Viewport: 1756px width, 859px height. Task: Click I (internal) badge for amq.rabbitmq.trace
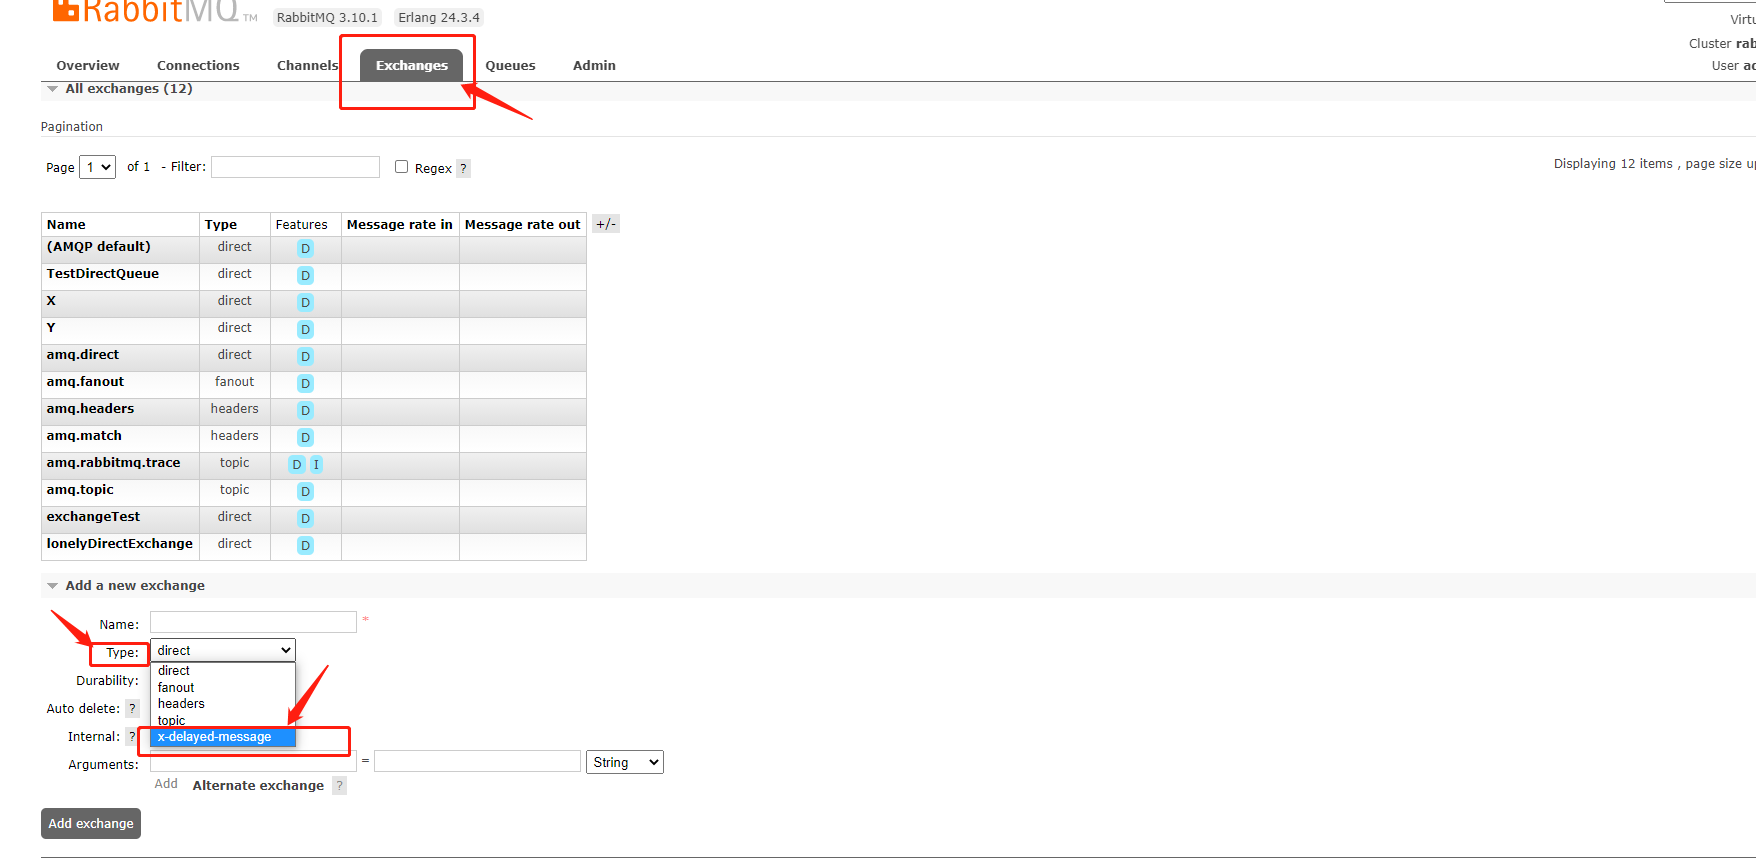316,464
